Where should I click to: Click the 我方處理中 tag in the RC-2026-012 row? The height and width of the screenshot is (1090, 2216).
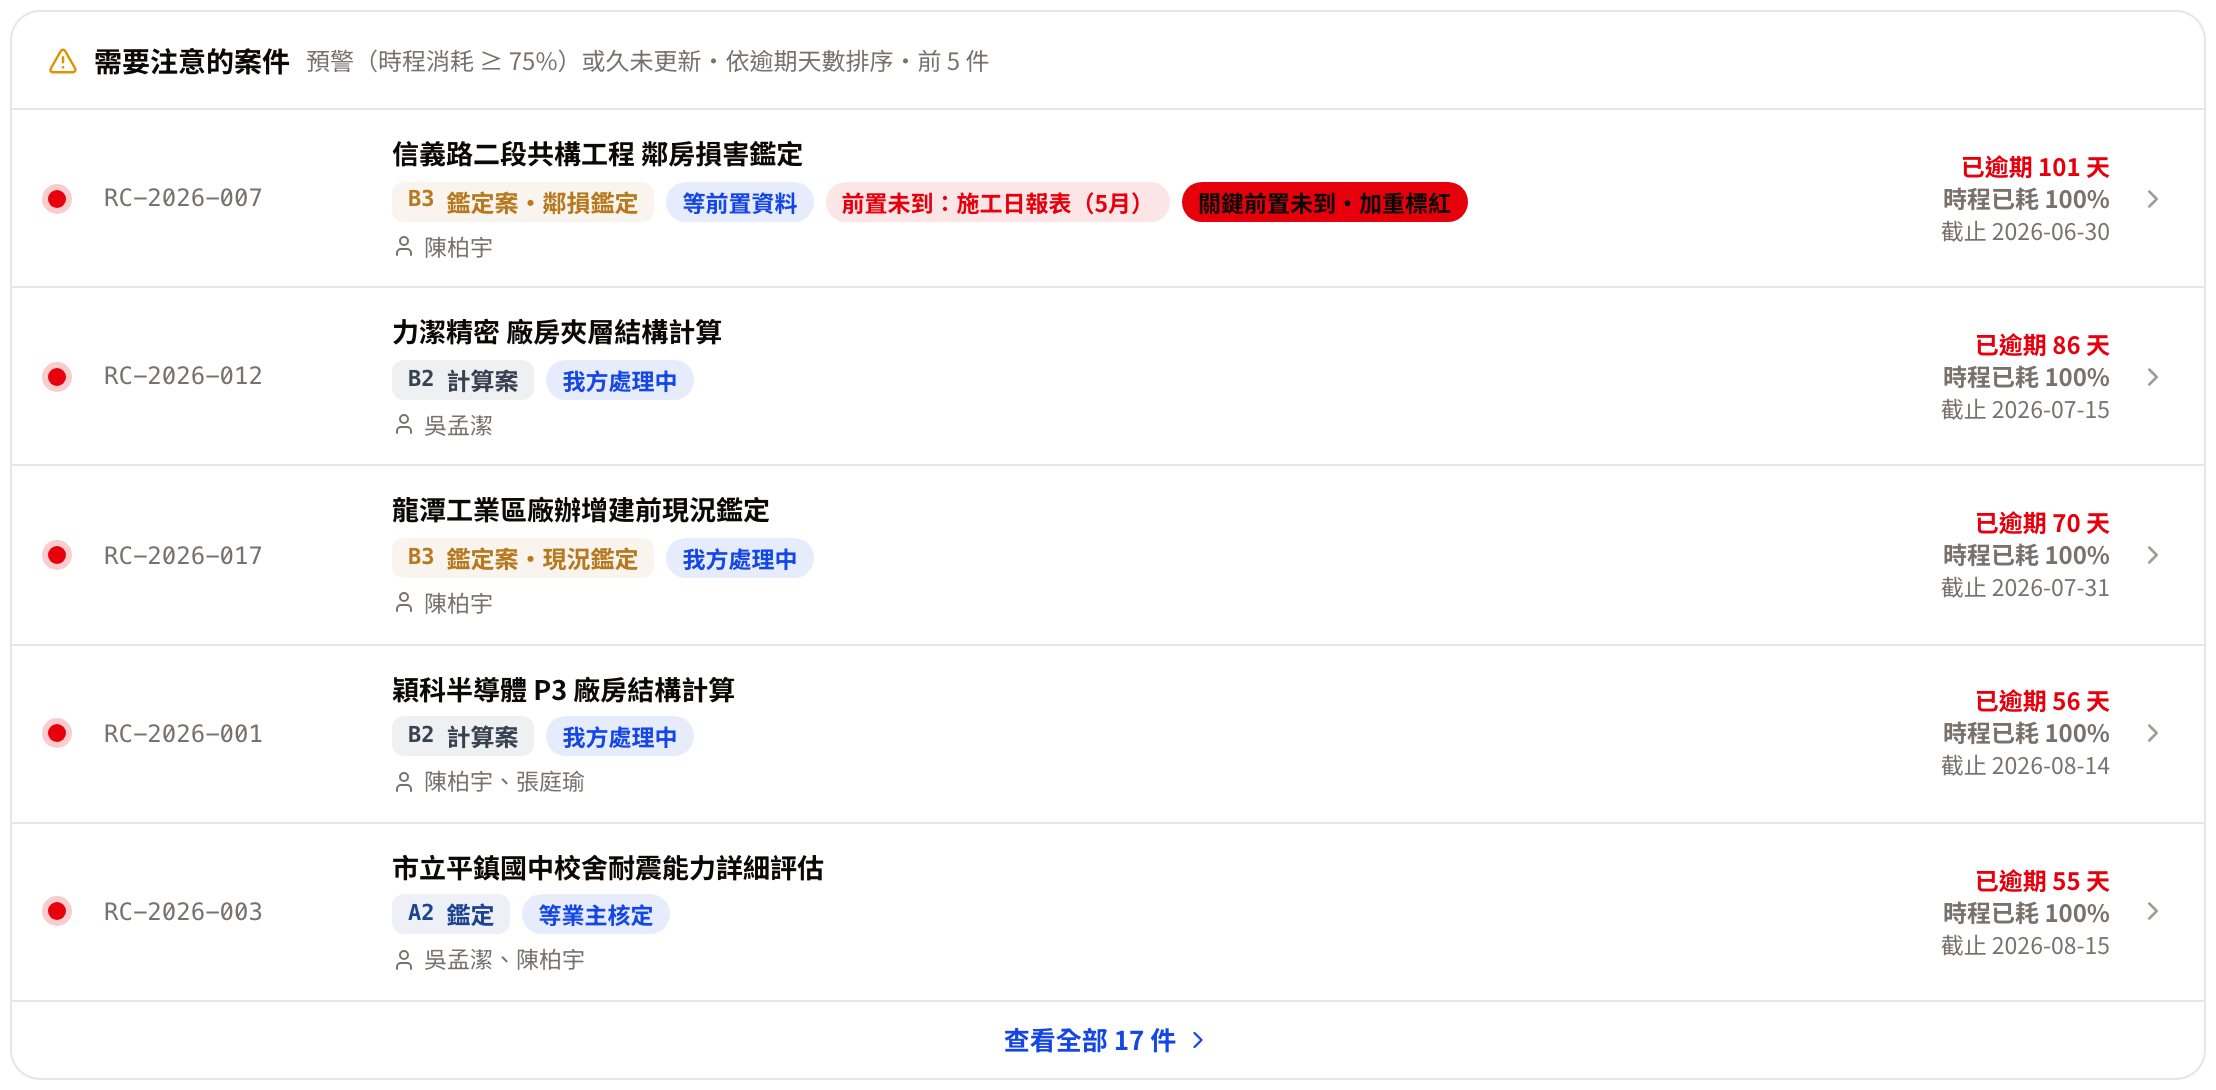pos(620,380)
